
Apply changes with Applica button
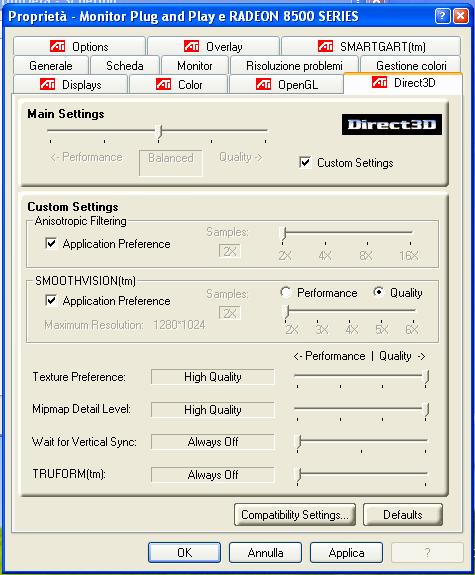[346, 552]
